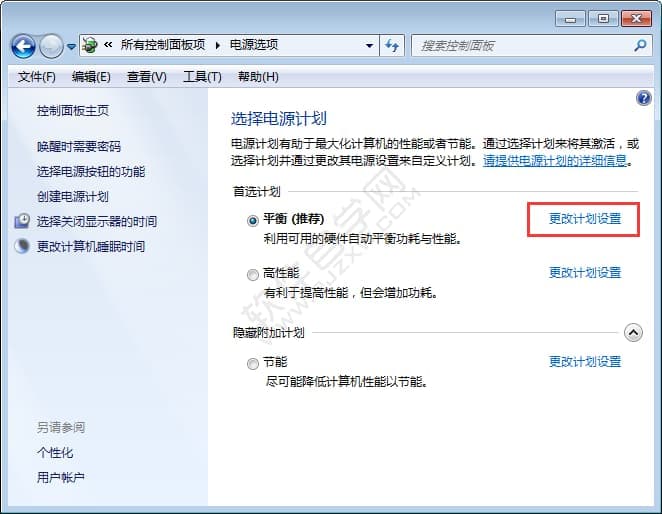
Task: Click the power options icon in the address bar
Action: point(91,46)
